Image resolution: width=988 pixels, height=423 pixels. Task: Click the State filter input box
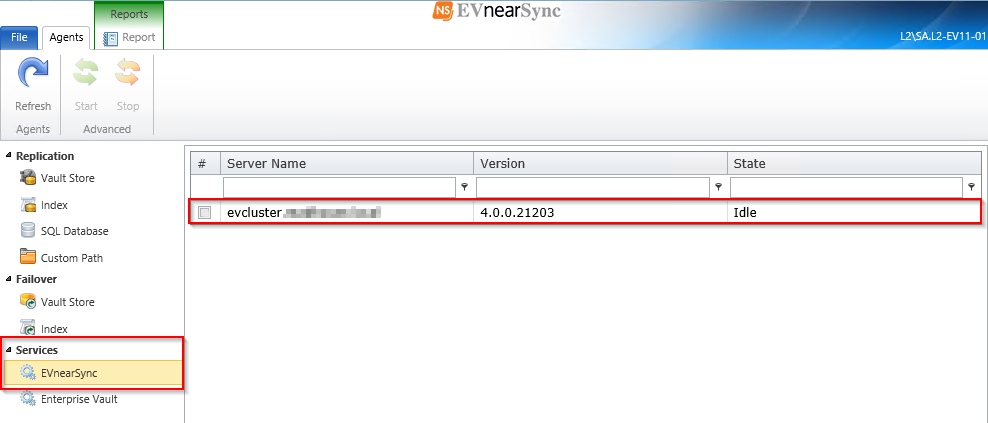tap(846, 187)
